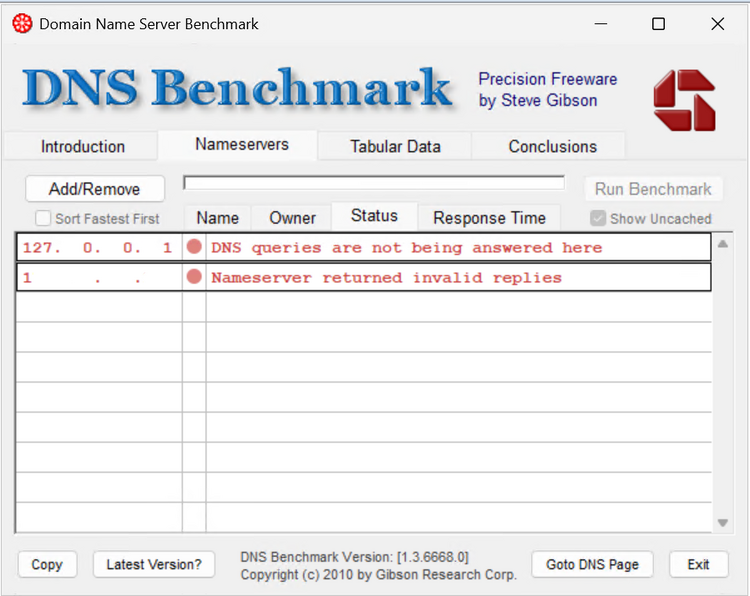Click "DNS queries are not being answered here" text
This screenshot has width=750, height=596.
click(407, 247)
